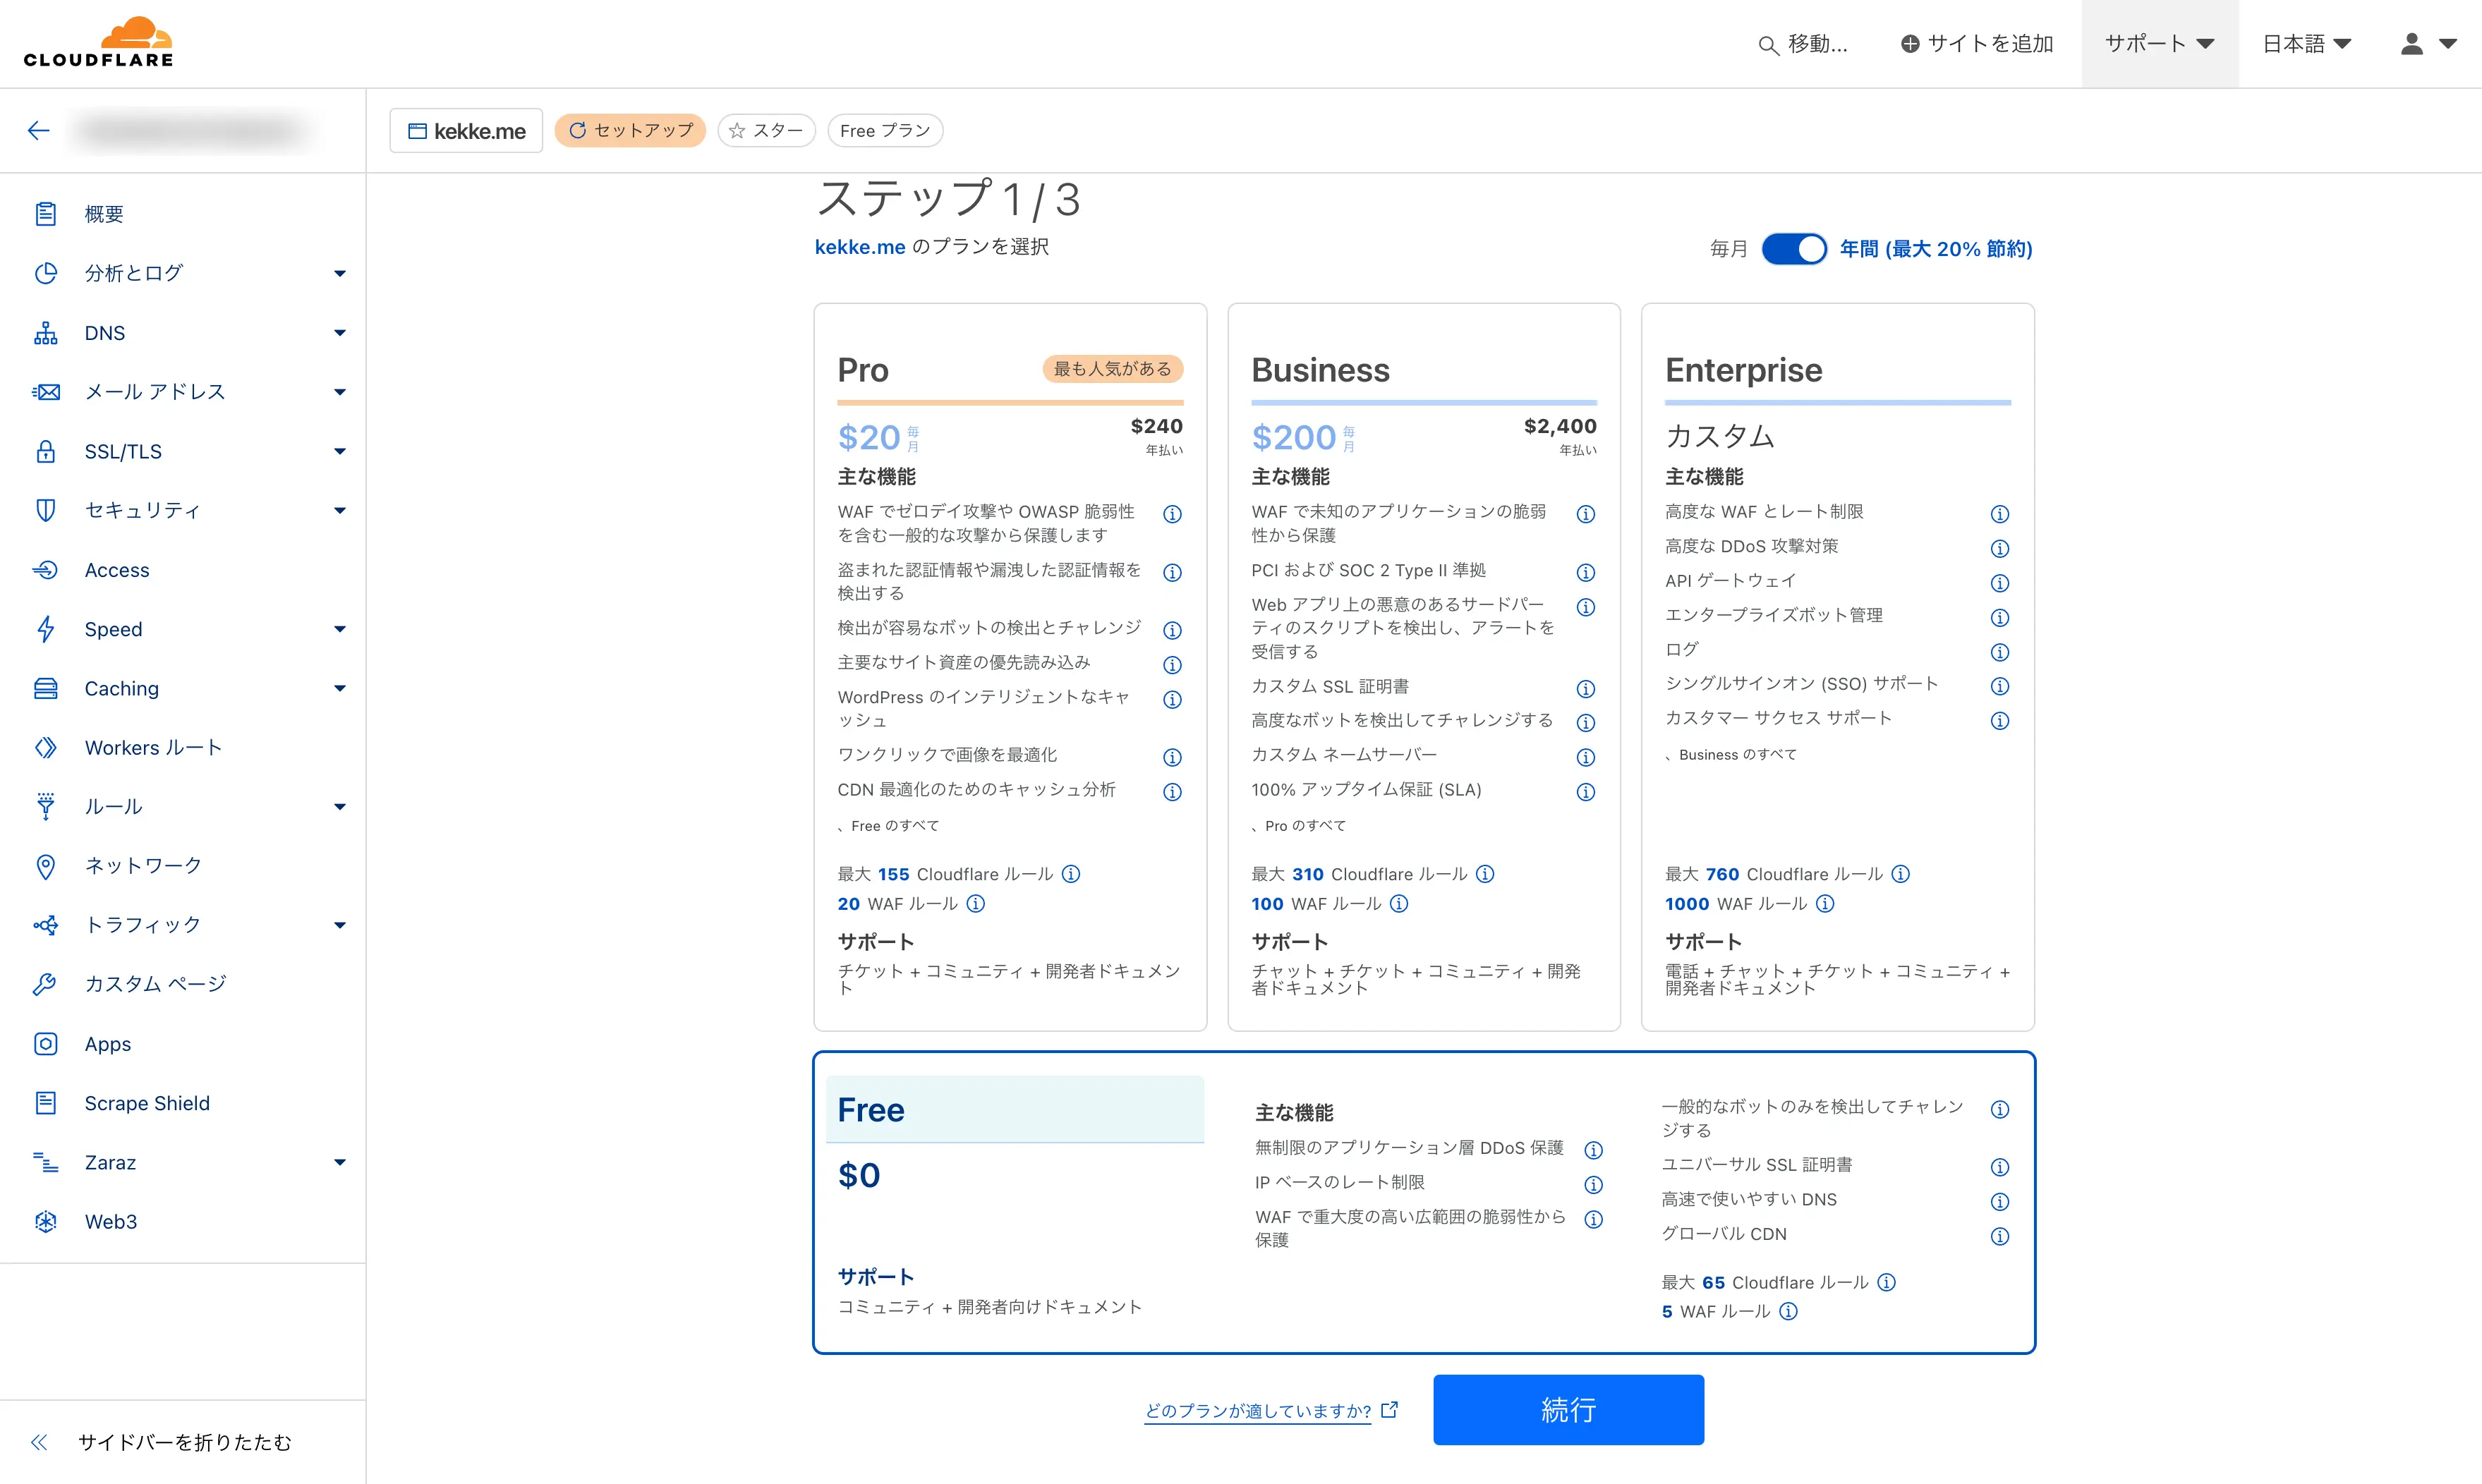Click the スター star button
The height and width of the screenshot is (1484, 2482).
766,131
